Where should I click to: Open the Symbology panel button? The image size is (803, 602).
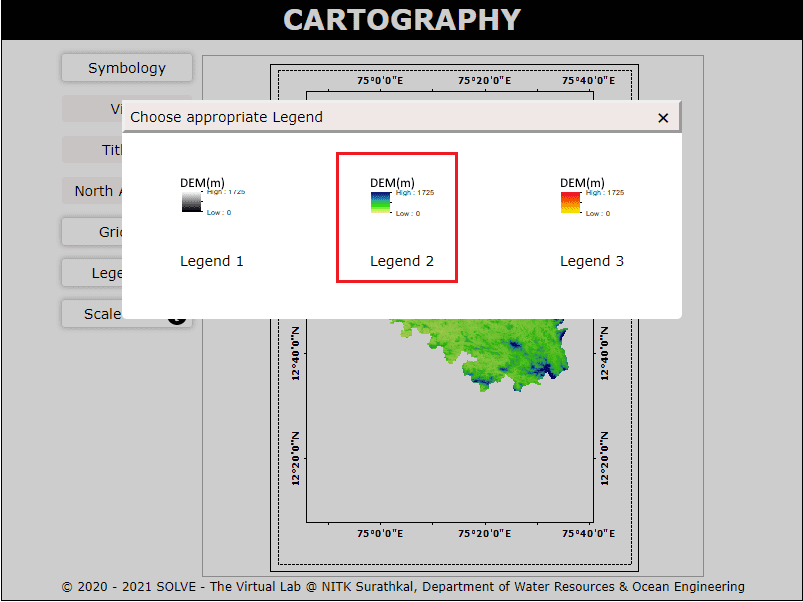(x=126, y=68)
